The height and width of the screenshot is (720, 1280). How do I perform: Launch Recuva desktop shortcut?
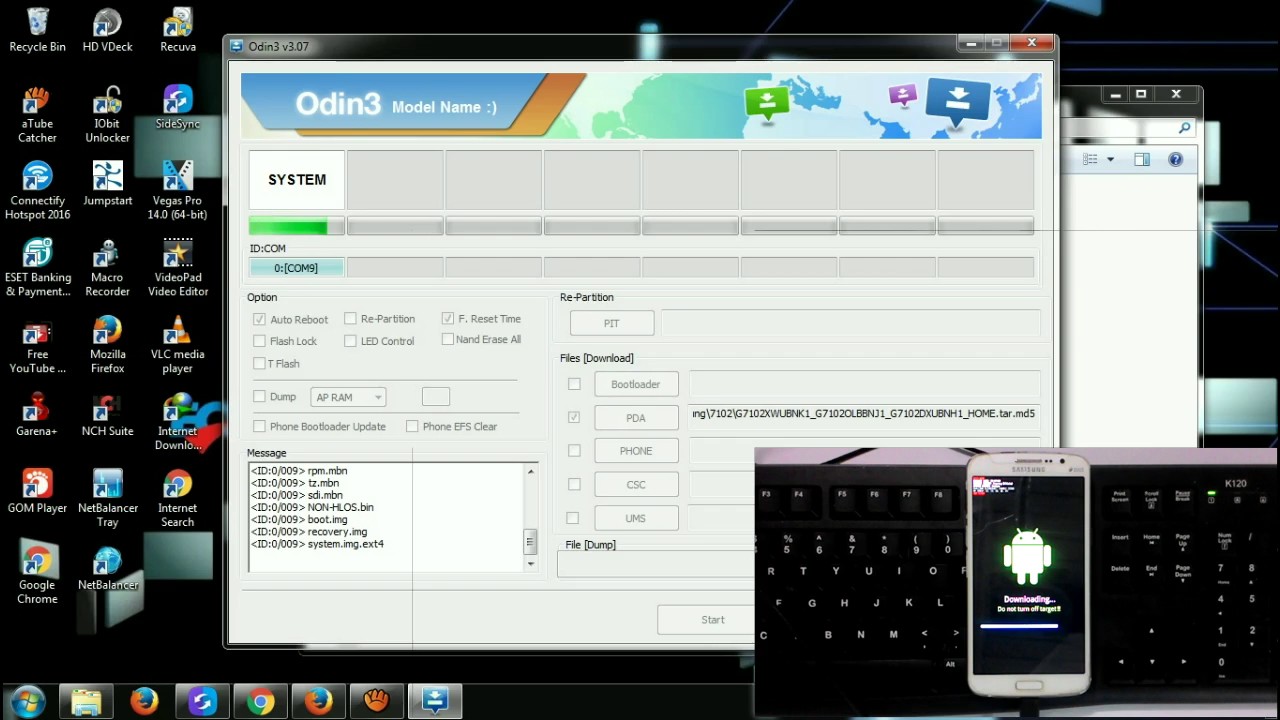178,30
